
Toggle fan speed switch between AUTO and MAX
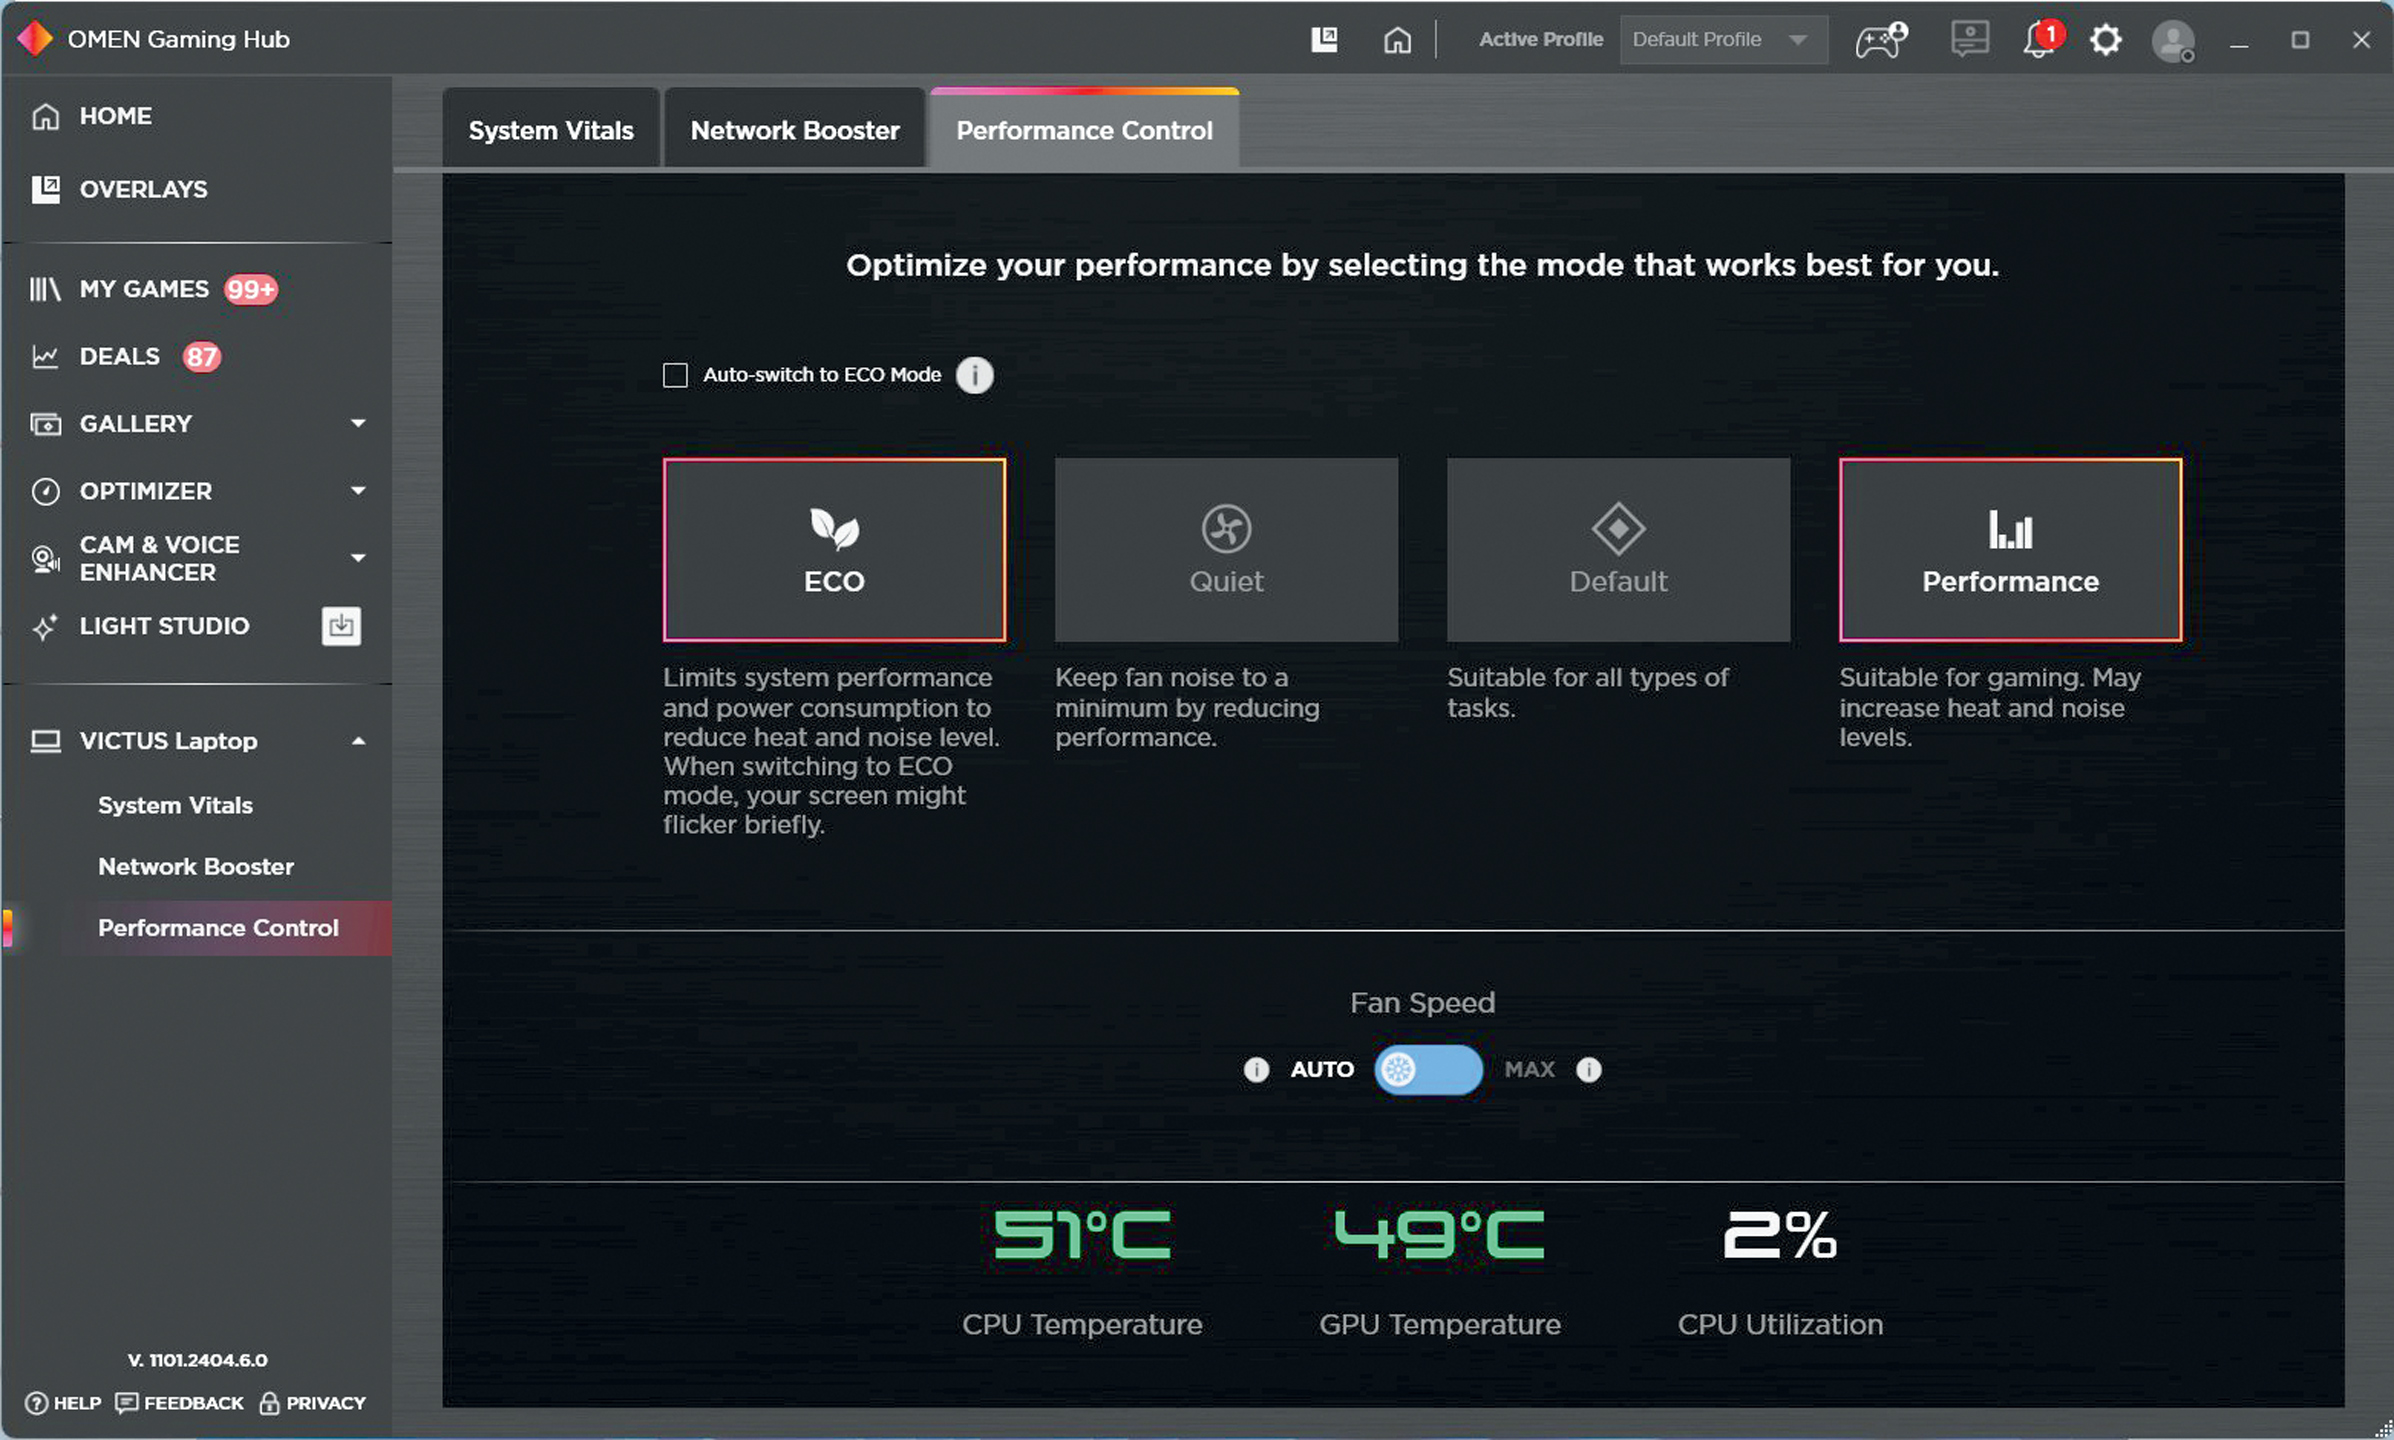pyautogui.click(x=1428, y=1070)
